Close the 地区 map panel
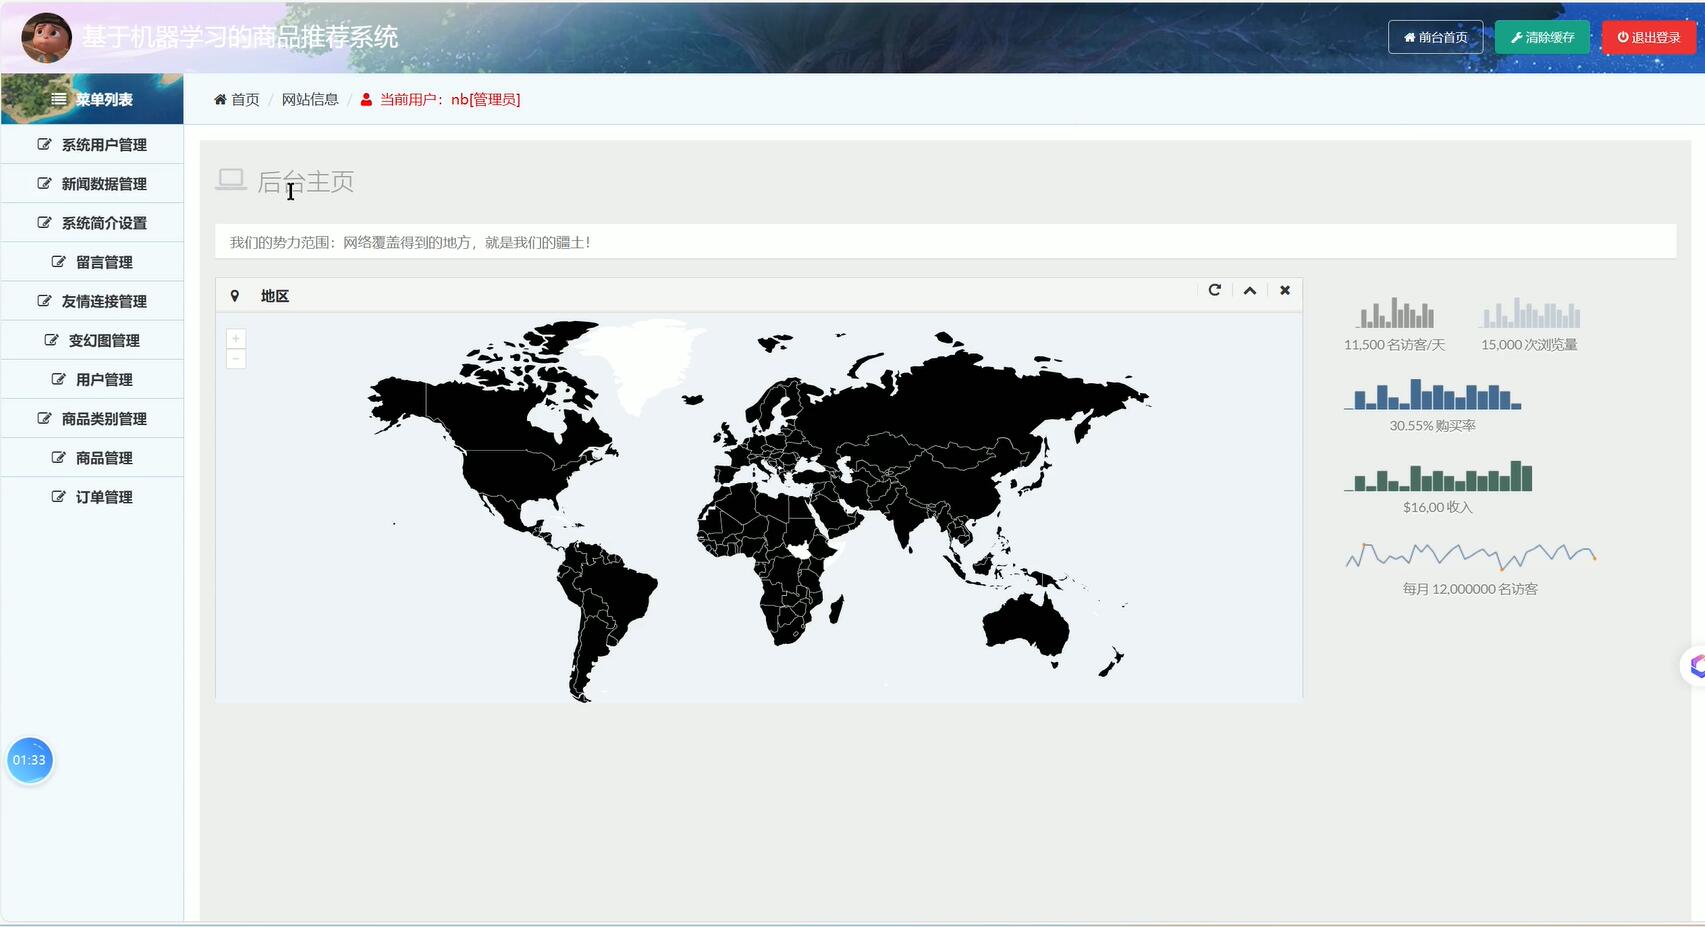Image resolution: width=1705 pixels, height=927 pixels. [x=1285, y=290]
